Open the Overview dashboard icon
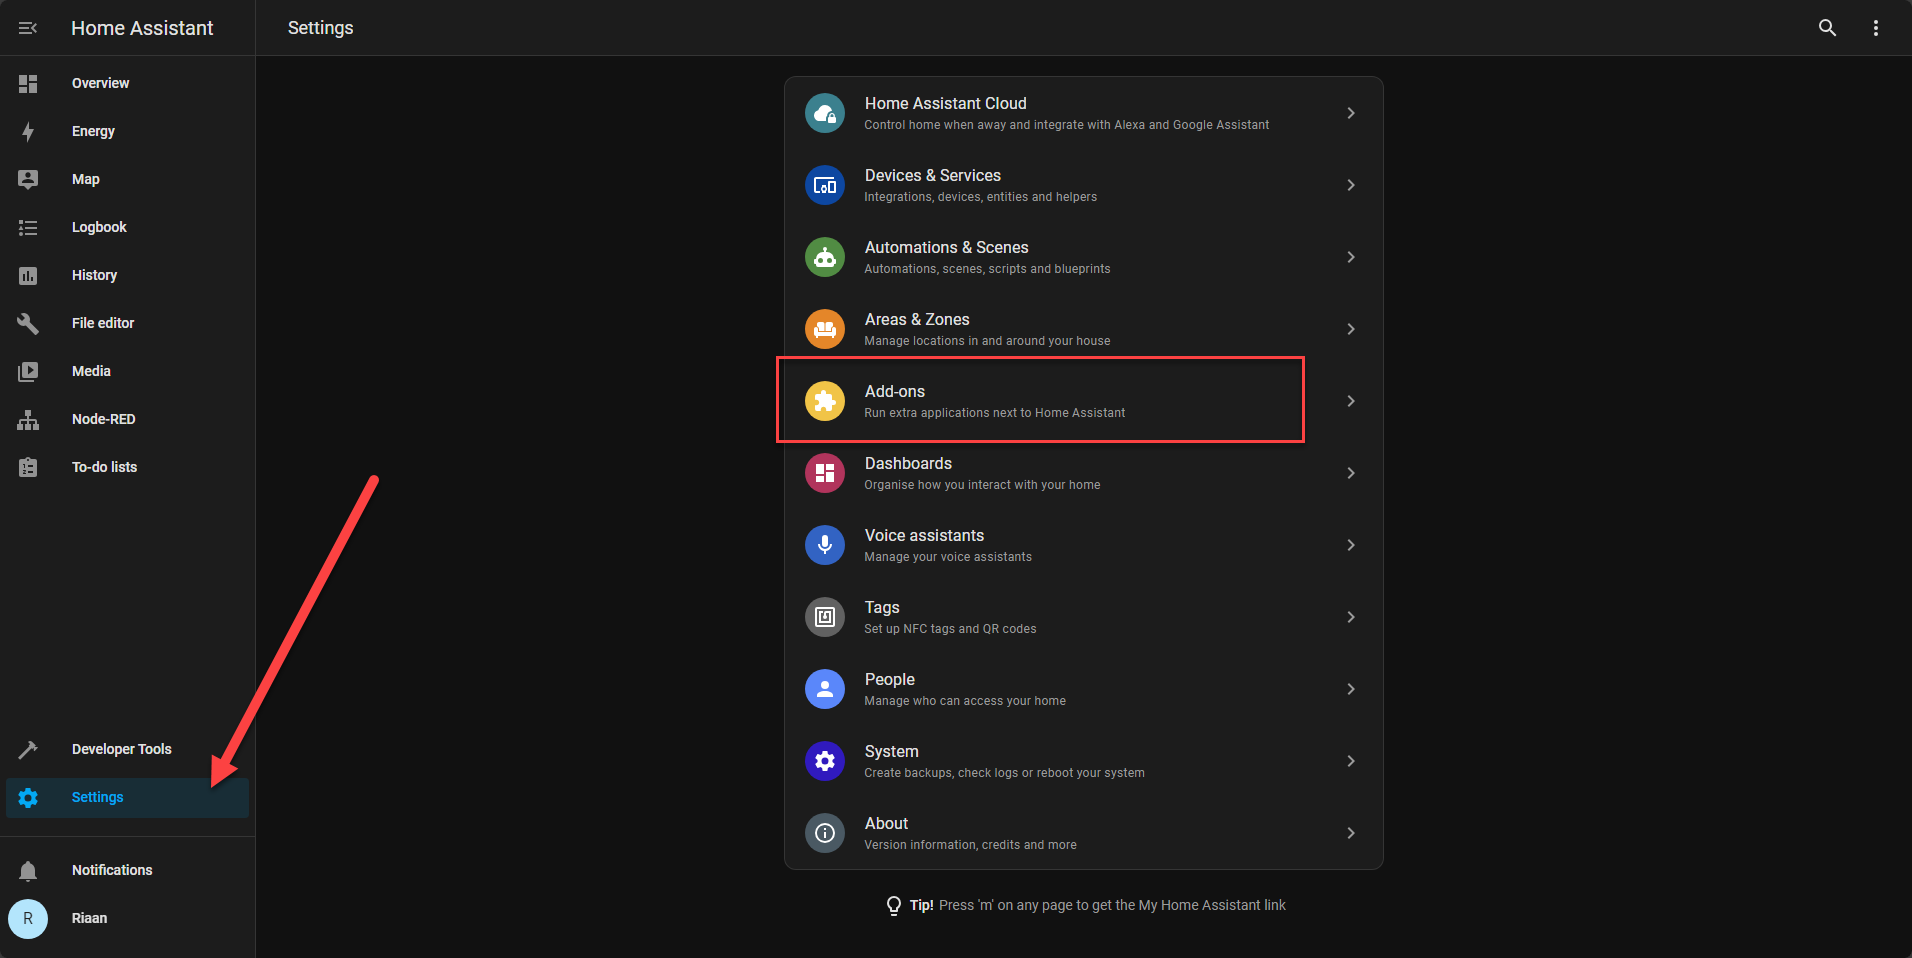Screen dimensions: 1912x958 click(28, 84)
